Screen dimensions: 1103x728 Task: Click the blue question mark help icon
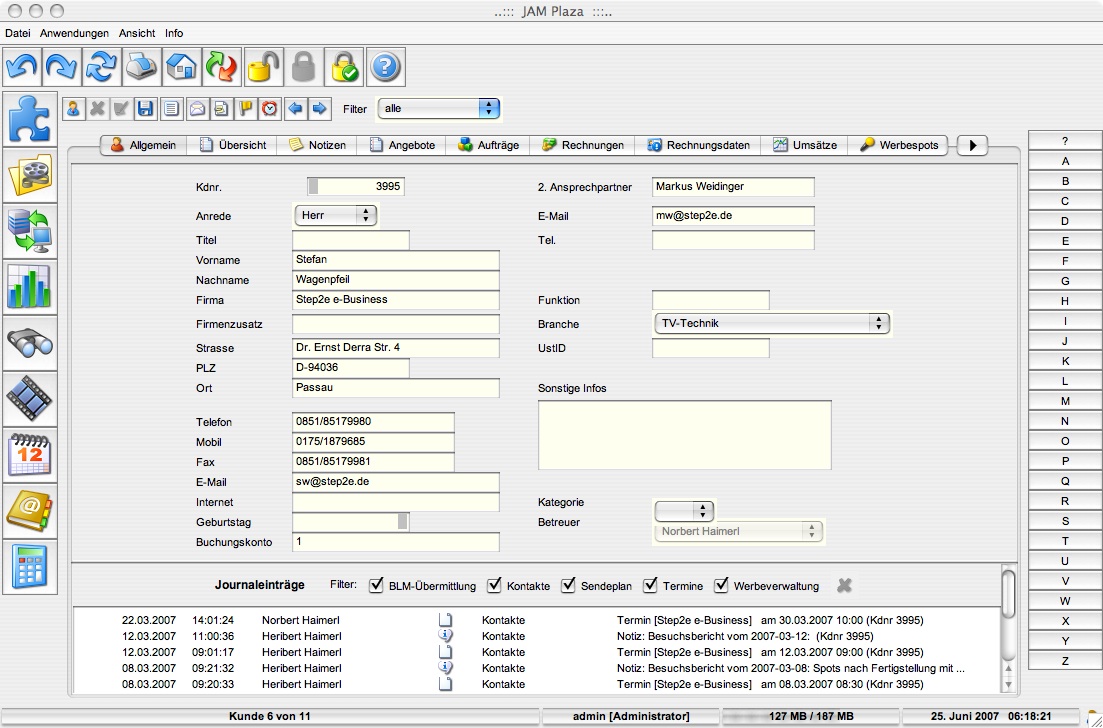click(385, 67)
